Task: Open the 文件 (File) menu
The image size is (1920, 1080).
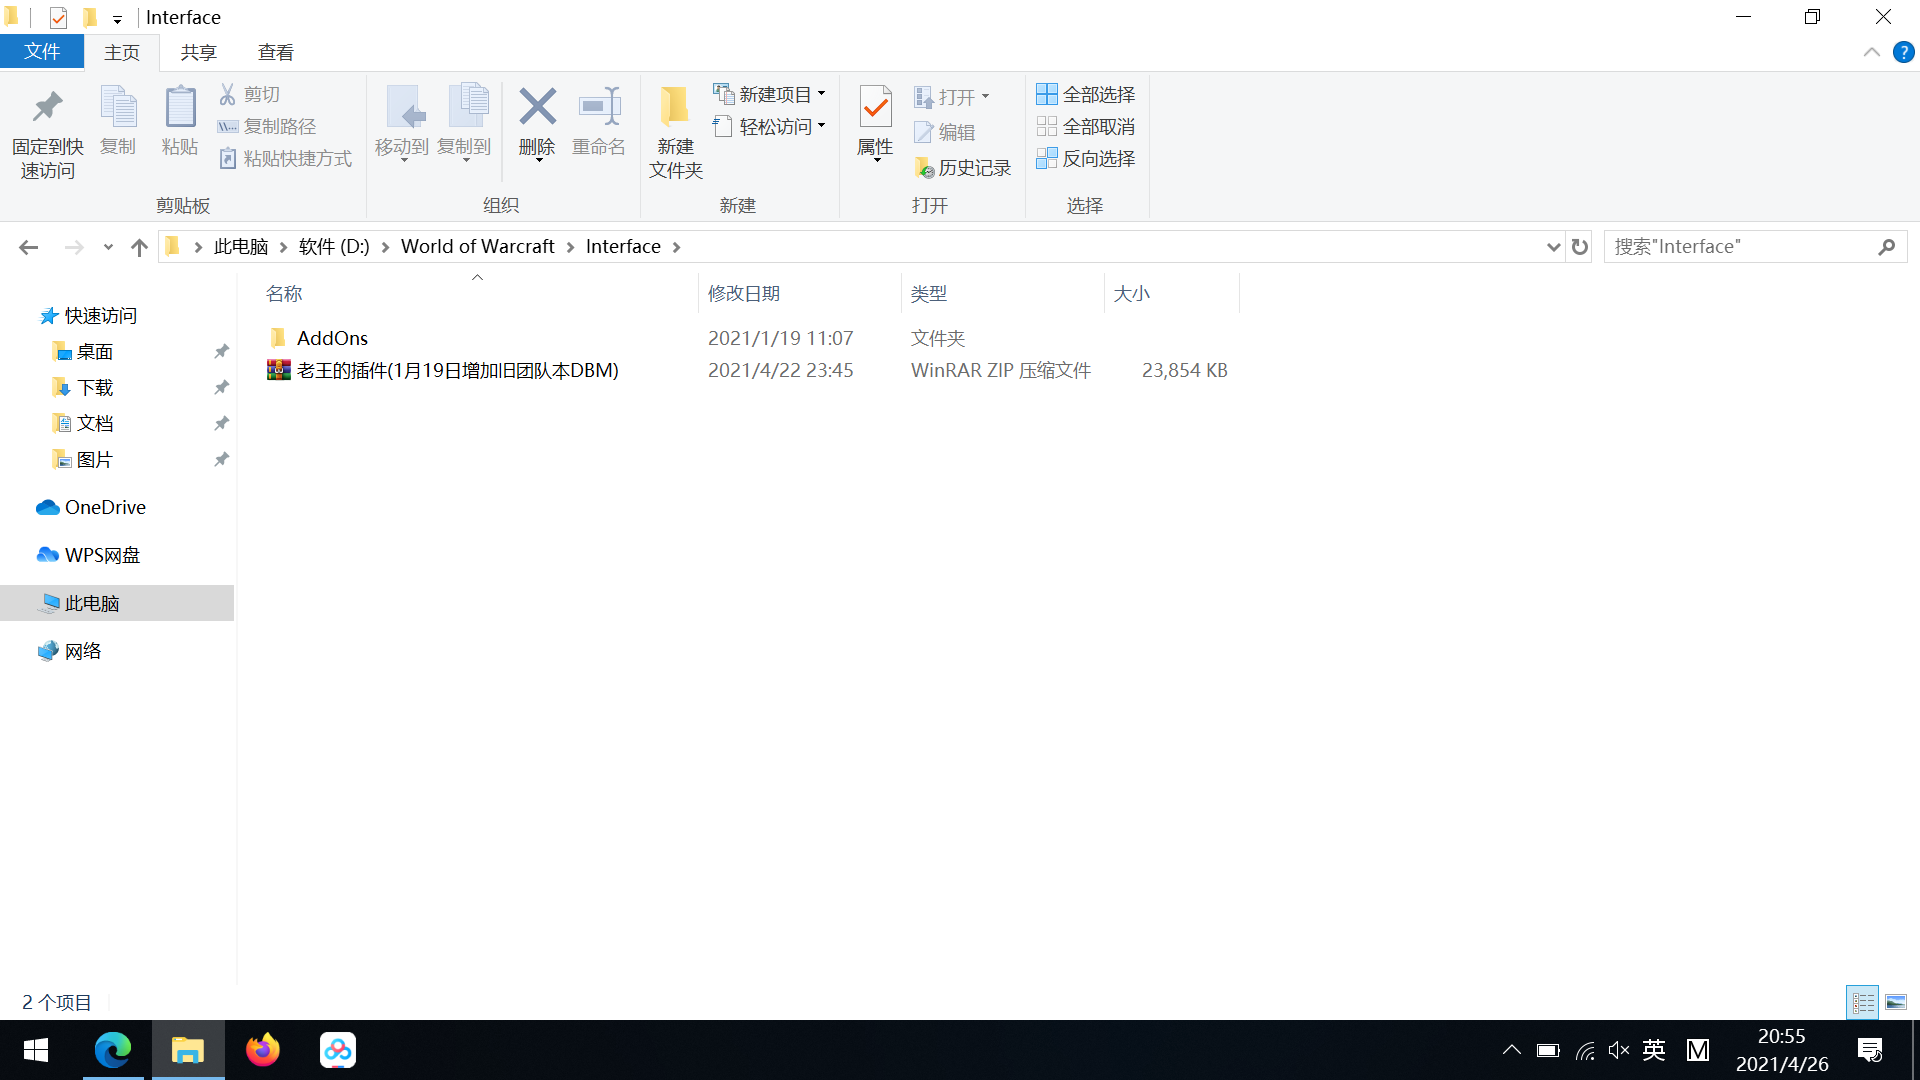Action: 41,51
